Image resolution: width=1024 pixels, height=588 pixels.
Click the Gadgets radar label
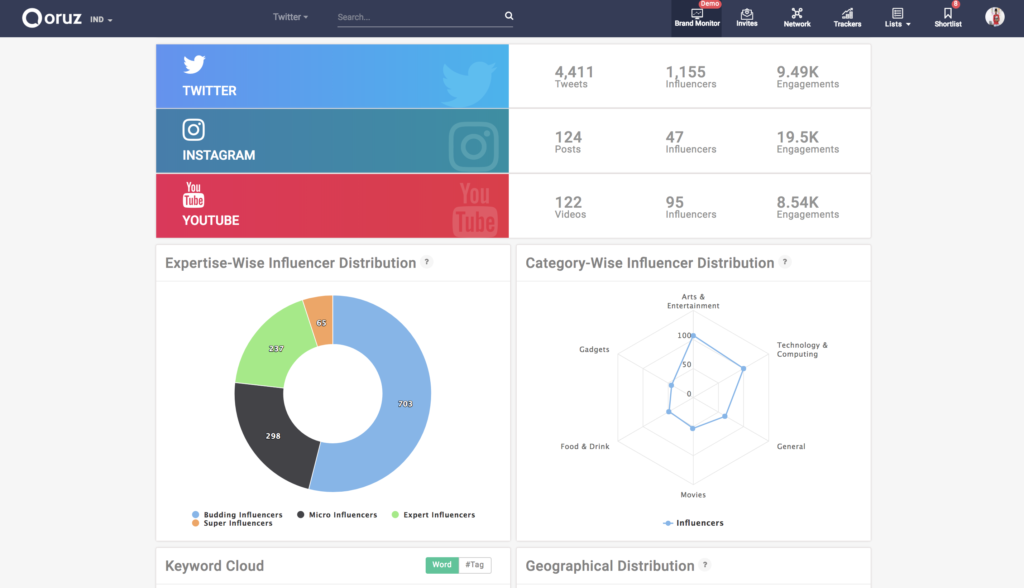coord(594,350)
